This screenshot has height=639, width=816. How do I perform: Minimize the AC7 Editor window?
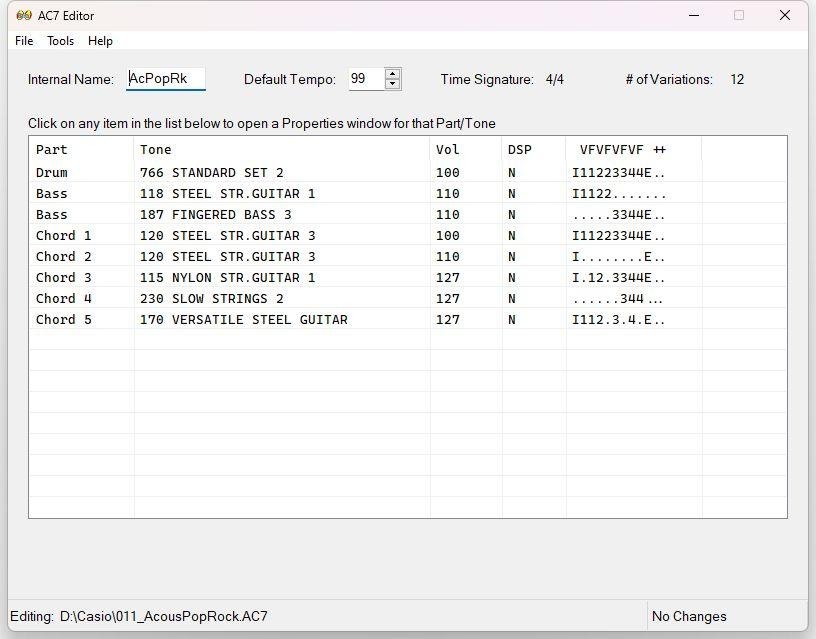point(694,16)
